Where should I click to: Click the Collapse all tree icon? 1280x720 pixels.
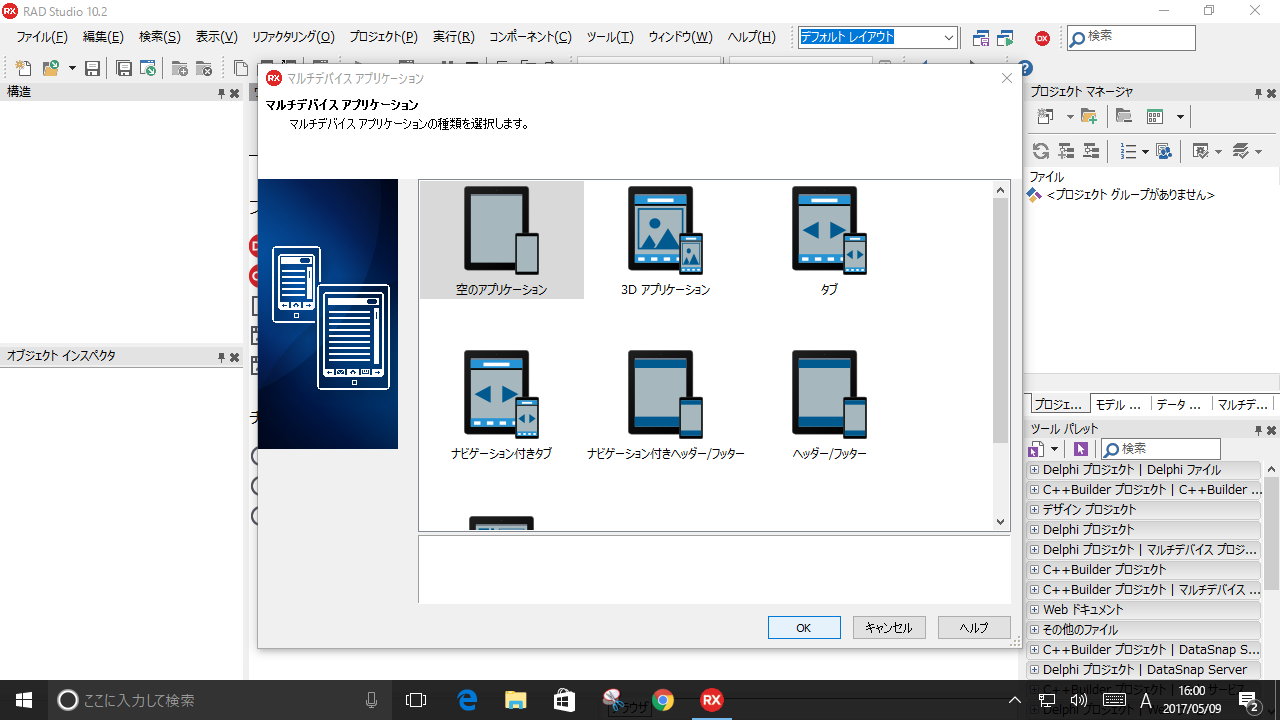pyautogui.click(x=1091, y=151)
